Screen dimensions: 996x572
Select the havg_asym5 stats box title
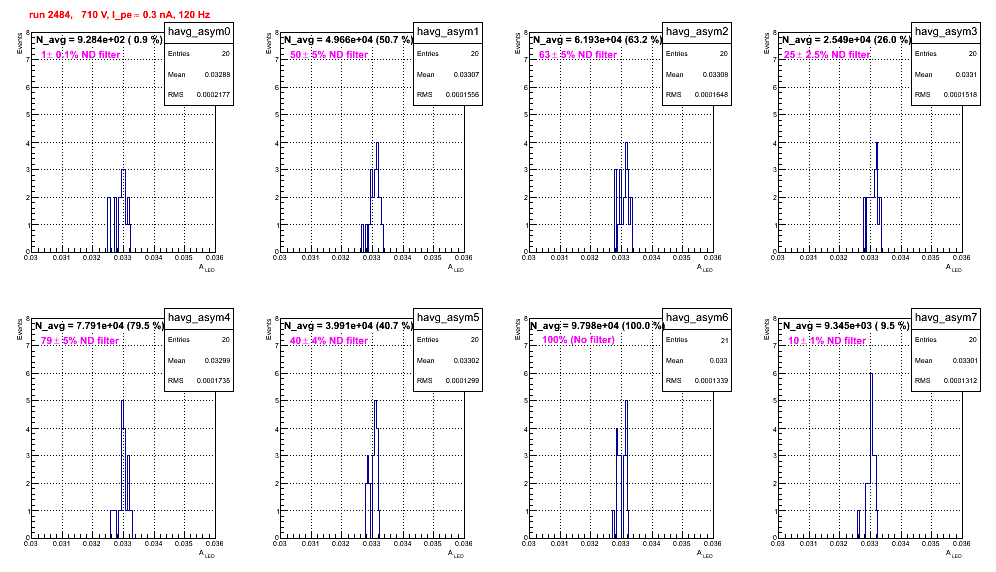448,317
